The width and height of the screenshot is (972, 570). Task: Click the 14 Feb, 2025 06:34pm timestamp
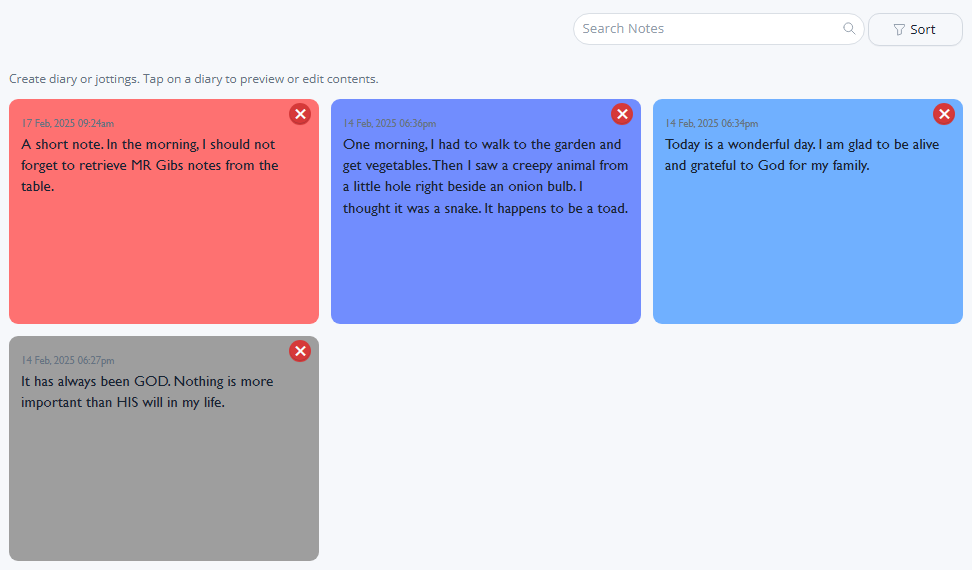pyautogui.click(x=711, y=124)
